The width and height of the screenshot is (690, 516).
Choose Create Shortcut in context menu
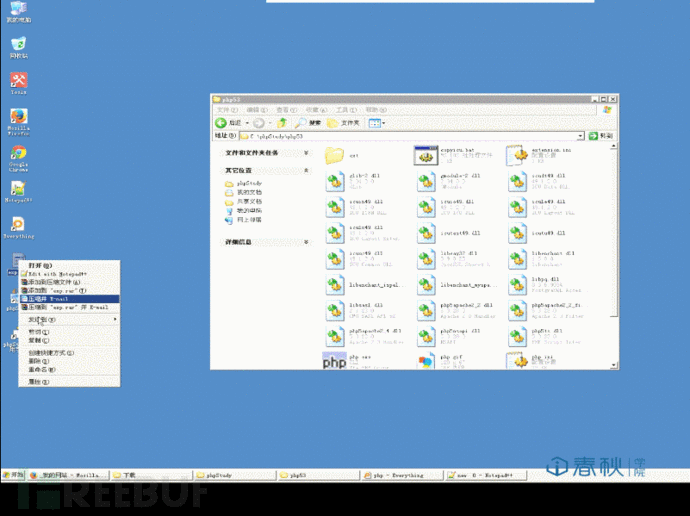69,352
